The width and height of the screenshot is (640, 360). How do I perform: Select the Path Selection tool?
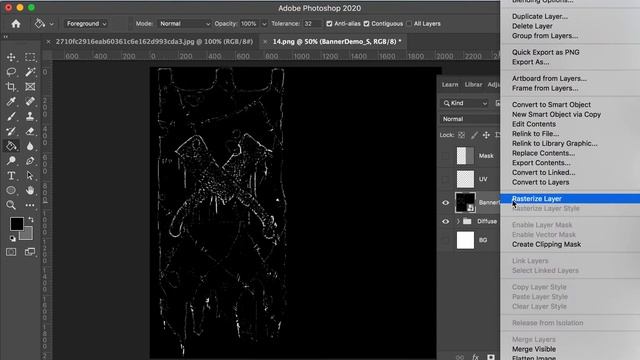pyautogui.click(x=30, y=176)
